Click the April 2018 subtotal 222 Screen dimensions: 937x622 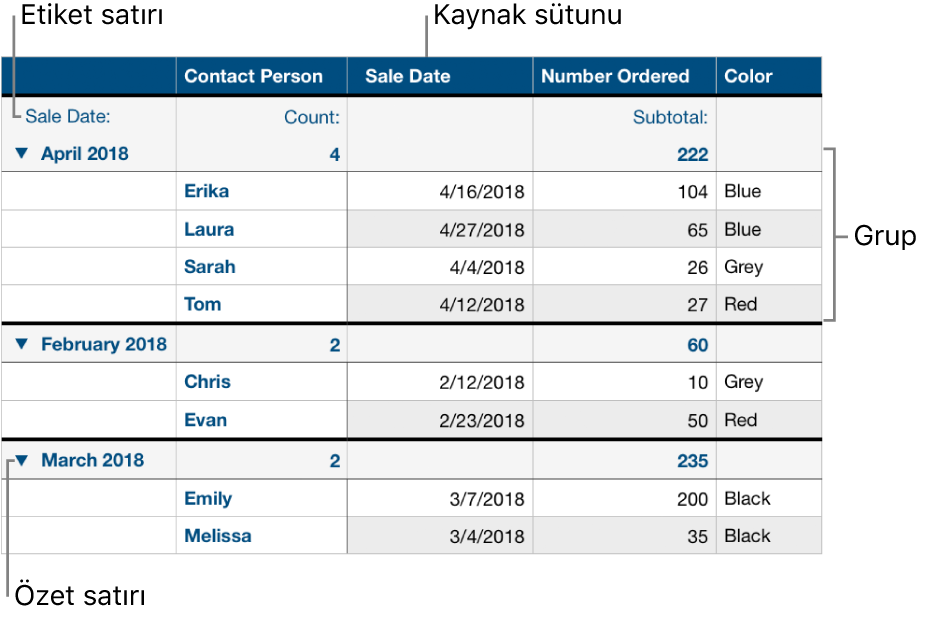[x=691, y=154]
